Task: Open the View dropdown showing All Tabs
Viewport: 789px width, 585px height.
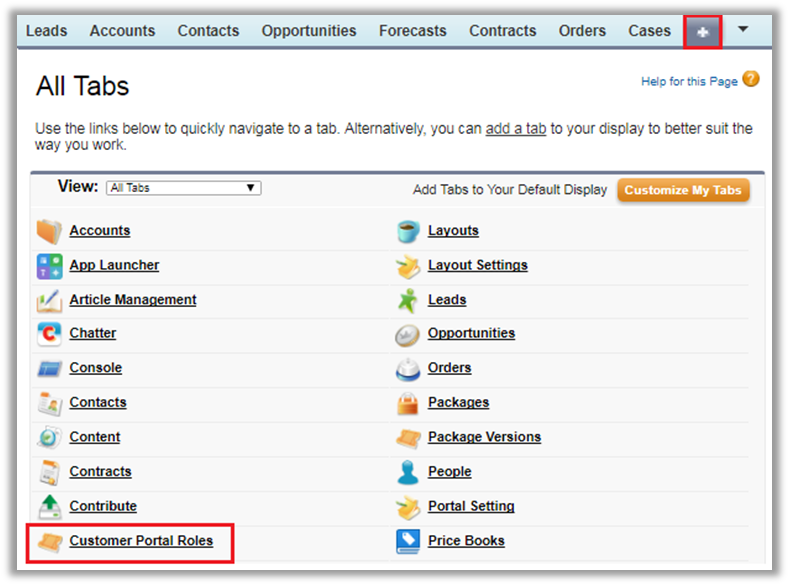Action: click(x=183, y=188)
